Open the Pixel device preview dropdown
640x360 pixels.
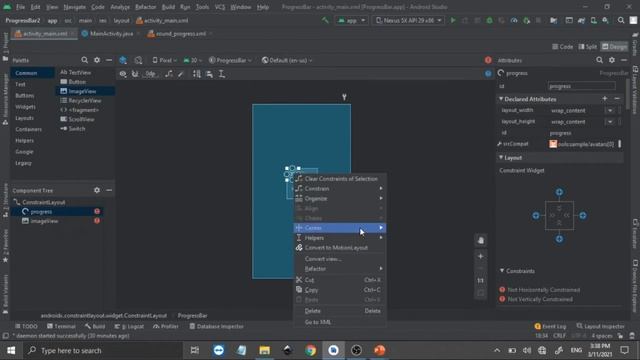click(x=164, y=60)
